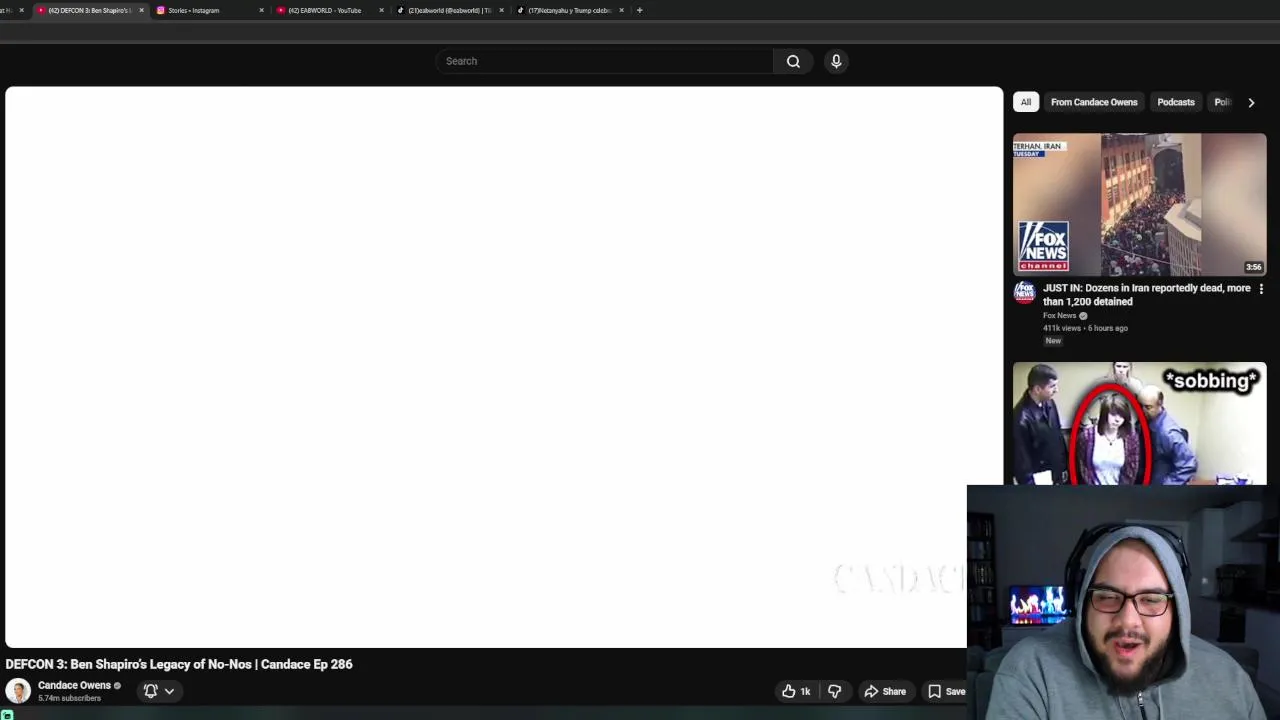Select the From Candace Owens chip

pyautogui.click(x=1094, y=102)
